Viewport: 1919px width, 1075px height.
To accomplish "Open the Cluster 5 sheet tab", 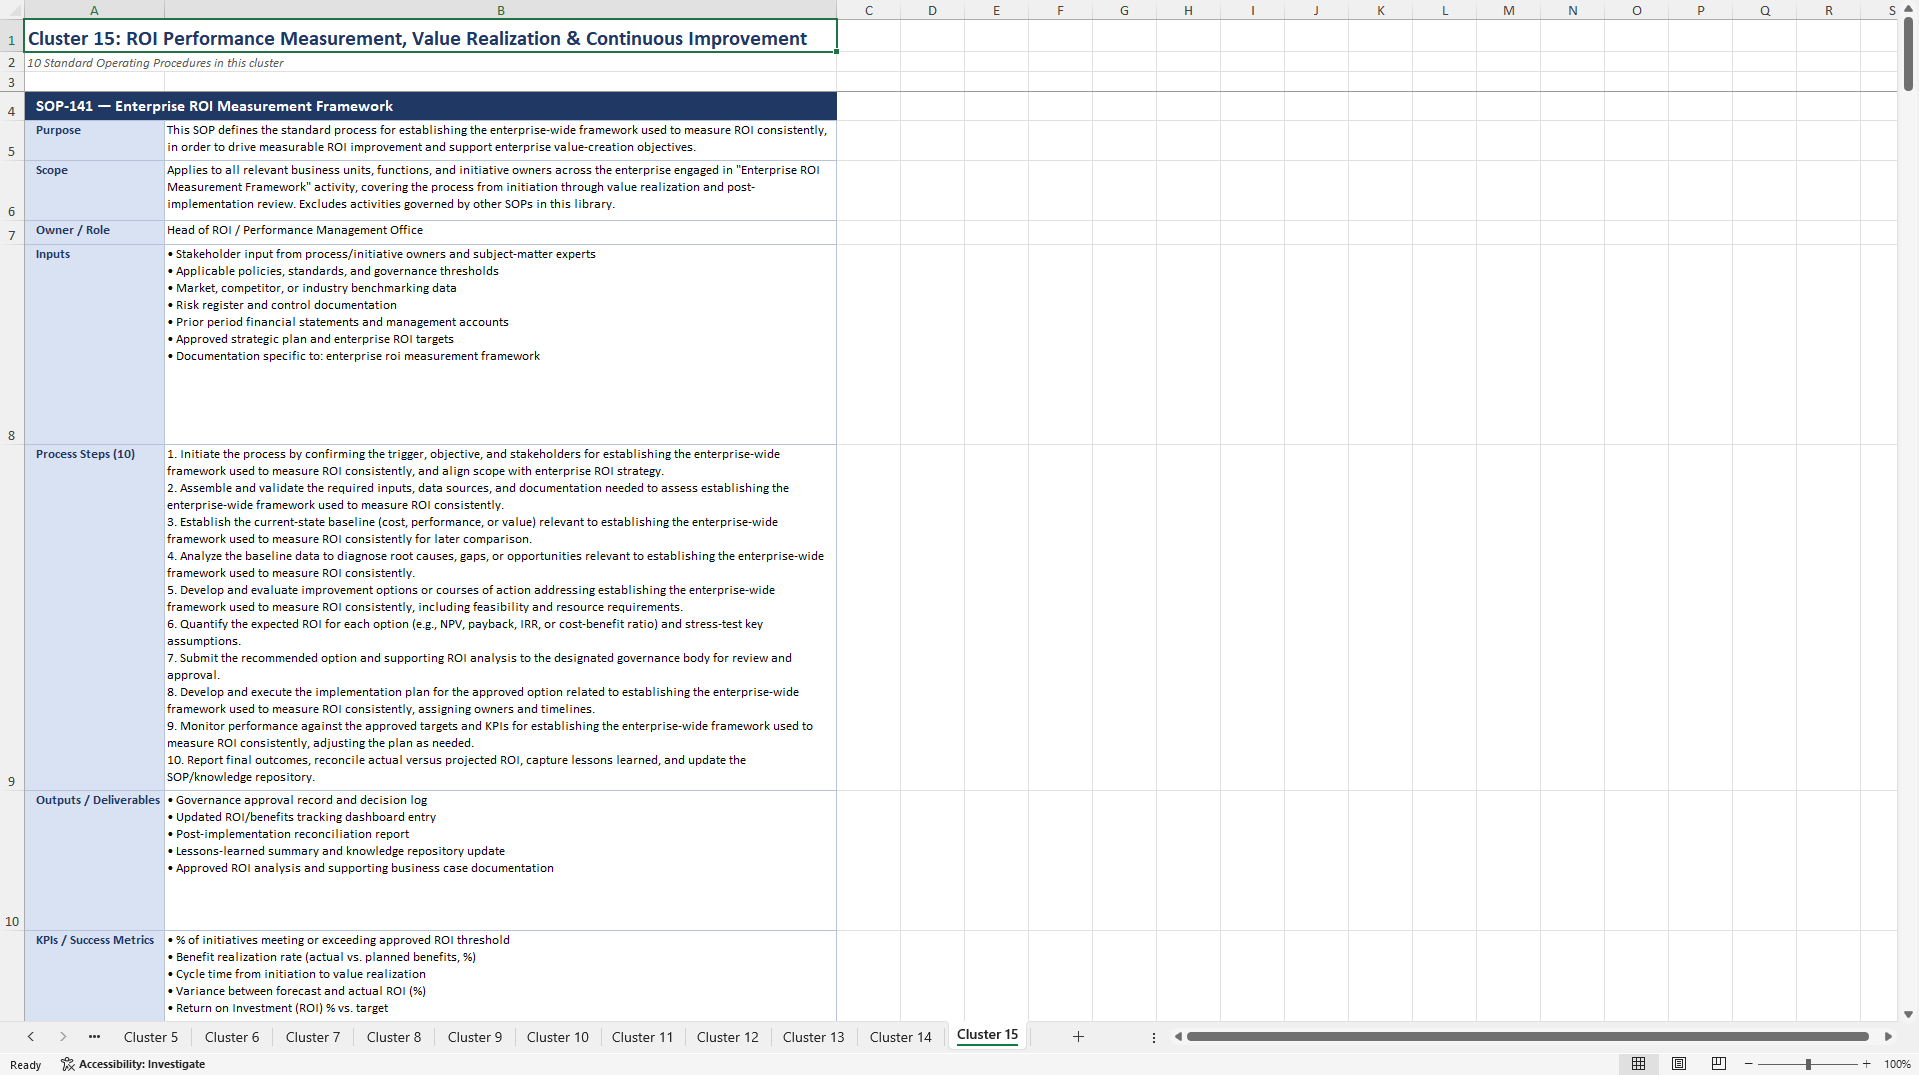I will (x=151, y=1037).
